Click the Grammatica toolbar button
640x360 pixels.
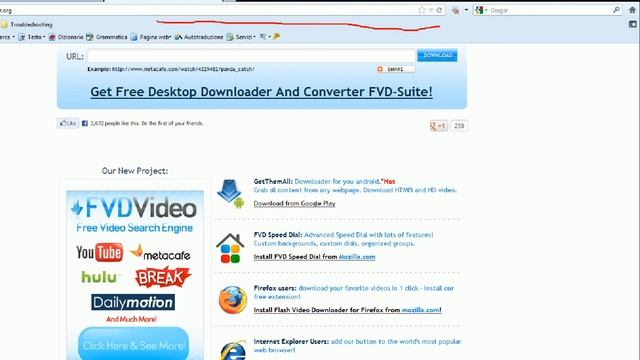click(107, 37)
